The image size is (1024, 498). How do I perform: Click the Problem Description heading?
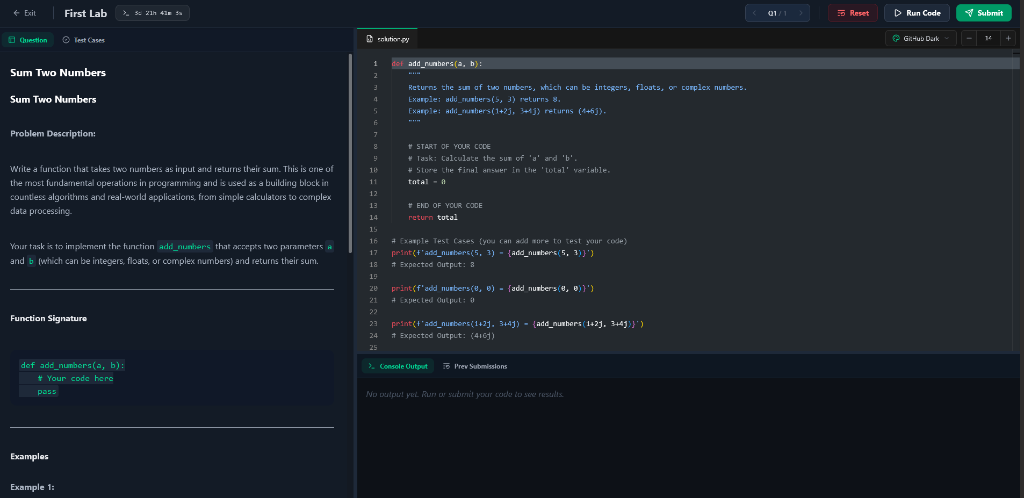(x=53, y=133)
